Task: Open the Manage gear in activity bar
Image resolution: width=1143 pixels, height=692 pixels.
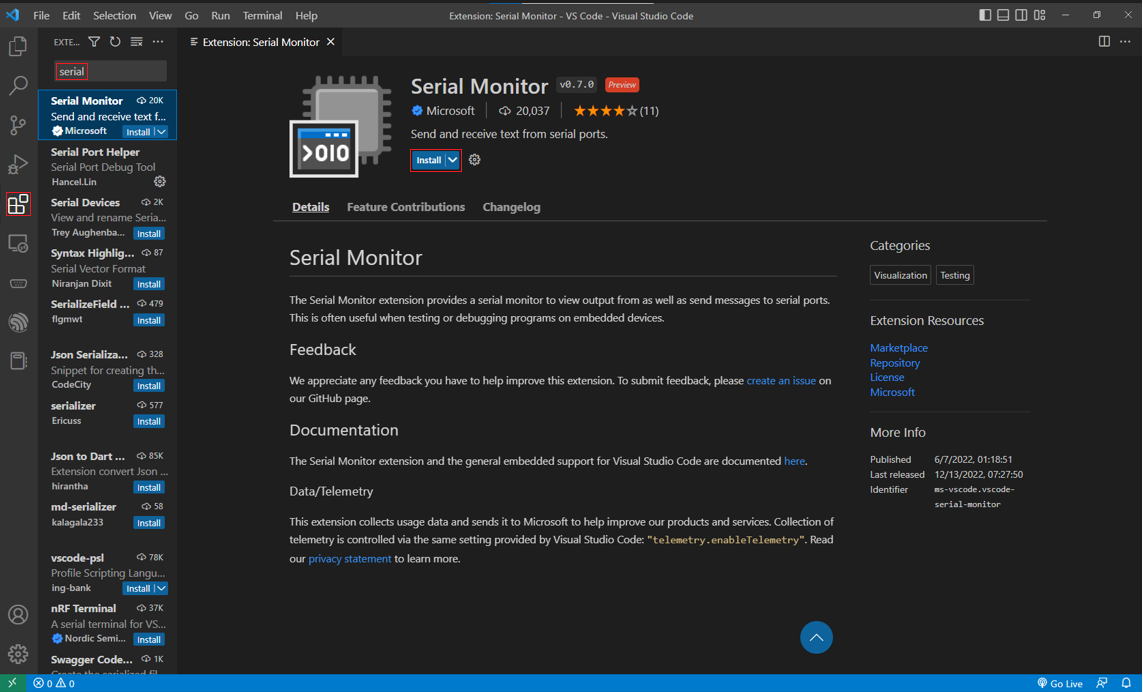Action: point(17,654)
